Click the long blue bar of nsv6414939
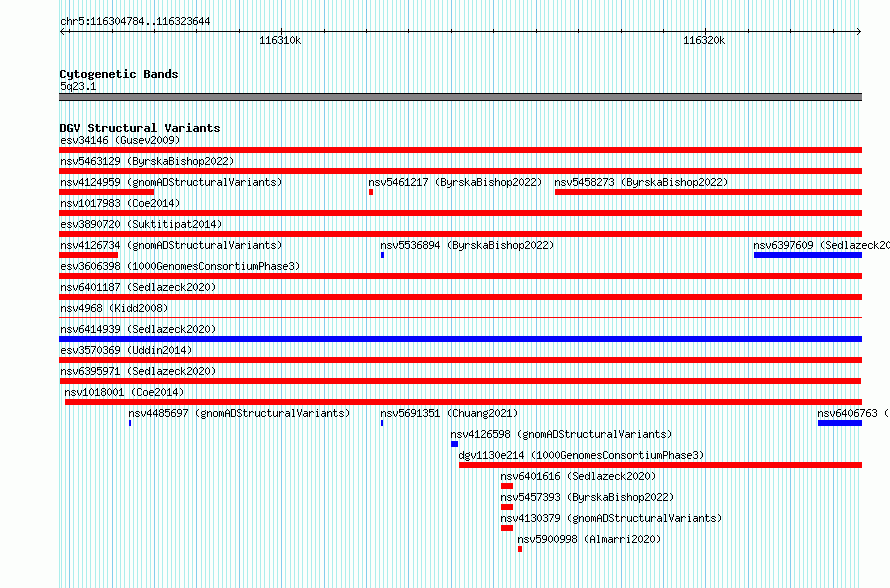Viewport: 890px width, 588px height. click(x=460, y=339)
